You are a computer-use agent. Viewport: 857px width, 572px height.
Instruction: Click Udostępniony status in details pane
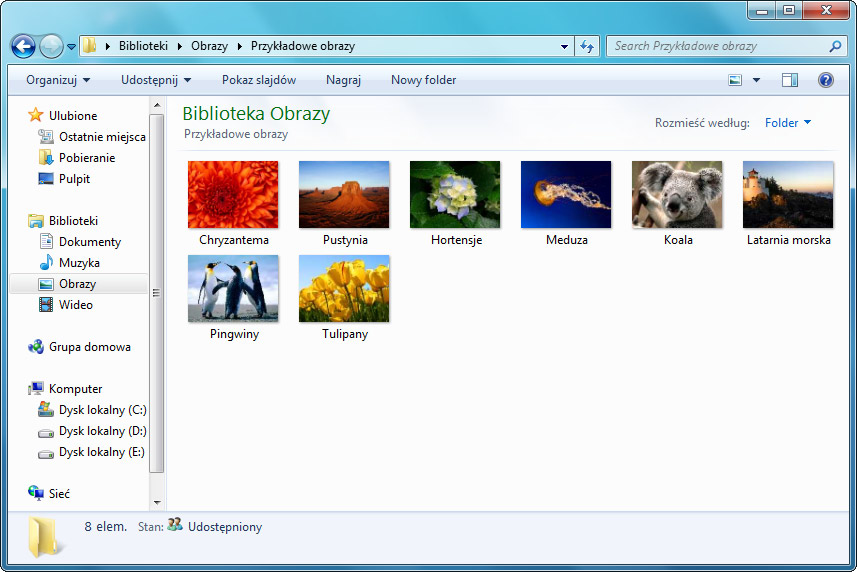coord(225,527)
